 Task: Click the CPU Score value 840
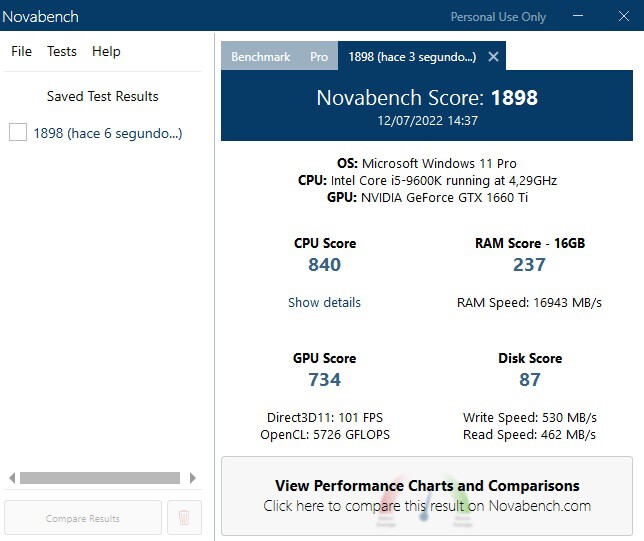(324, 265)
